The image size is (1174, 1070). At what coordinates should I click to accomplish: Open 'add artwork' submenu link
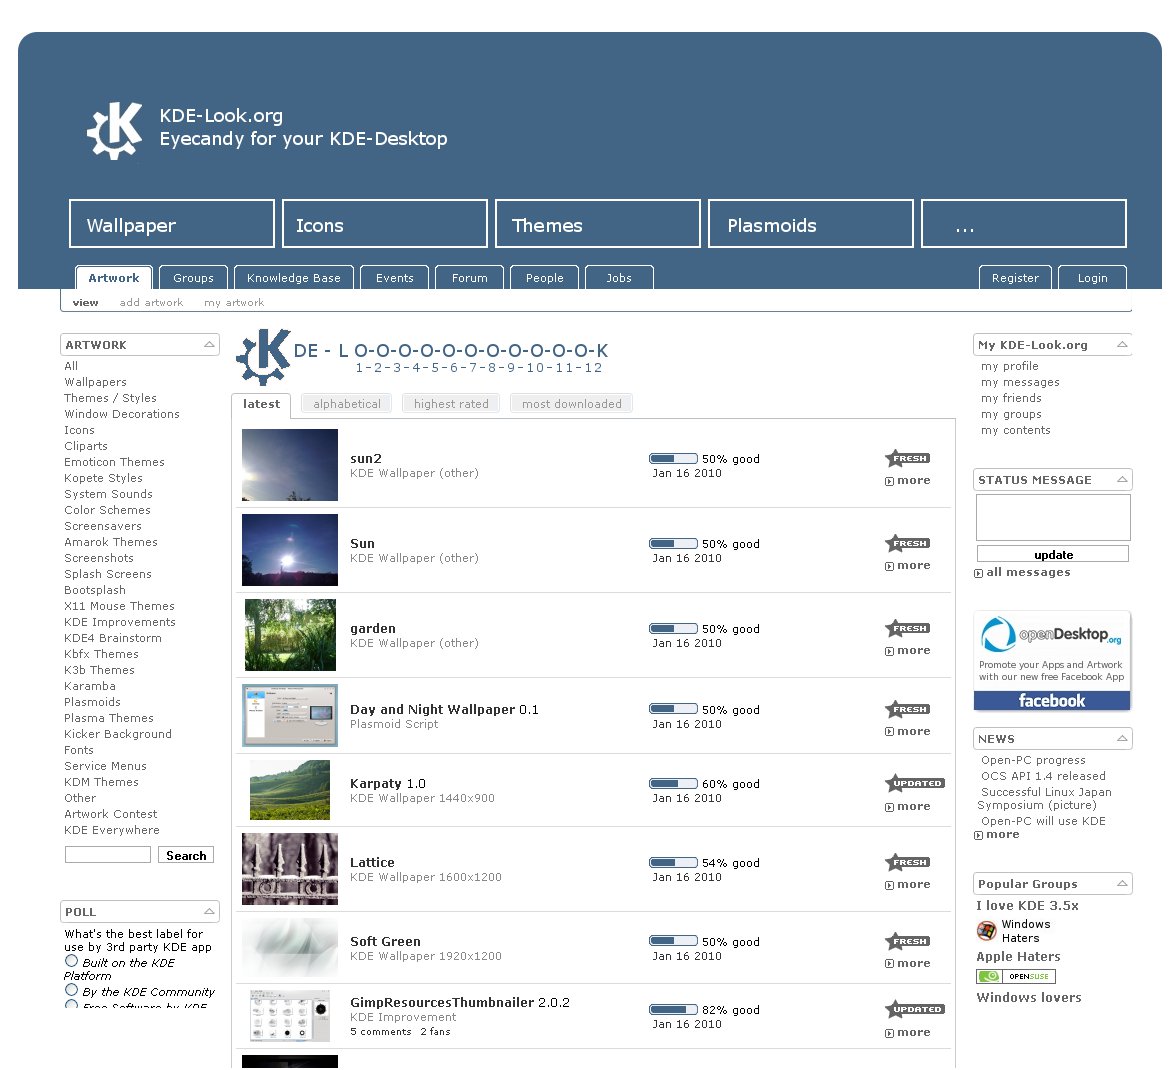coord(151,303)
